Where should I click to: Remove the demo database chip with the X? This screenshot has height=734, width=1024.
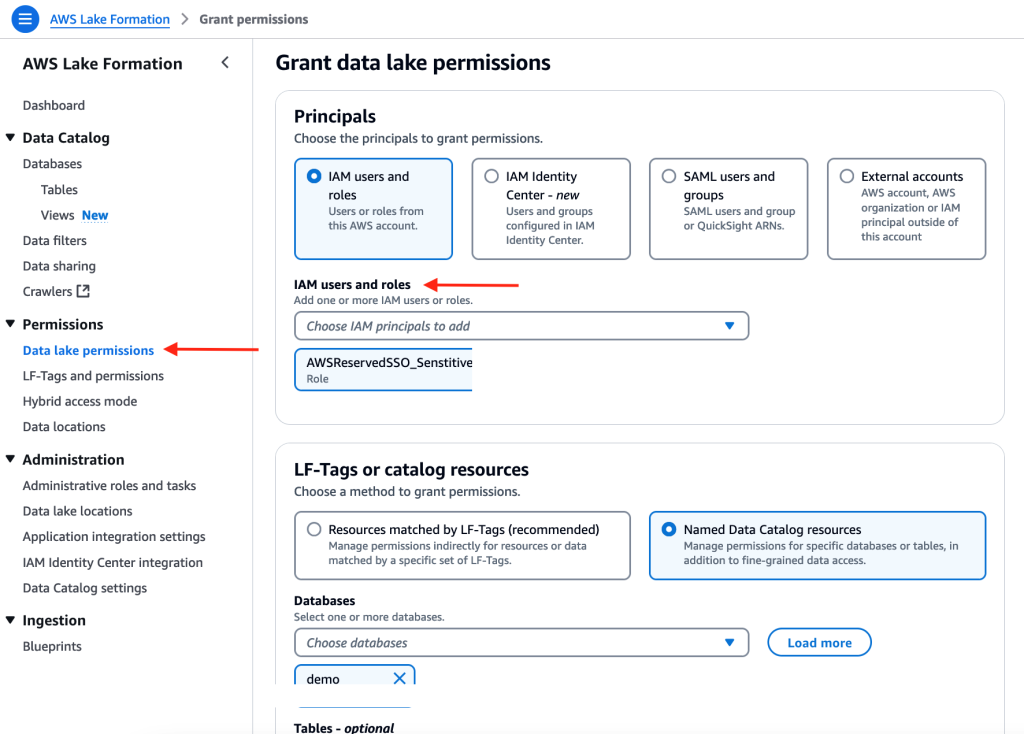coord(398,677)
